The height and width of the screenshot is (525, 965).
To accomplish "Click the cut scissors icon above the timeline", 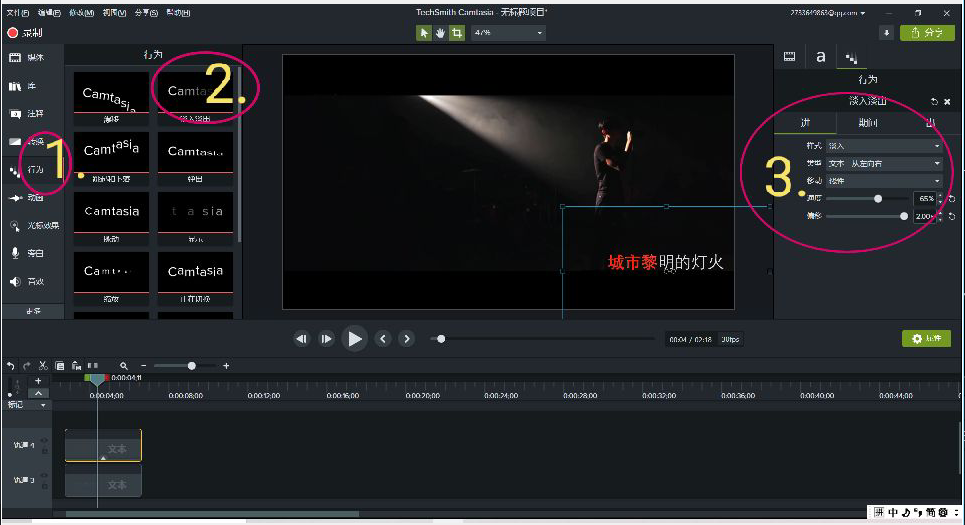I will (x=43, y=366).
